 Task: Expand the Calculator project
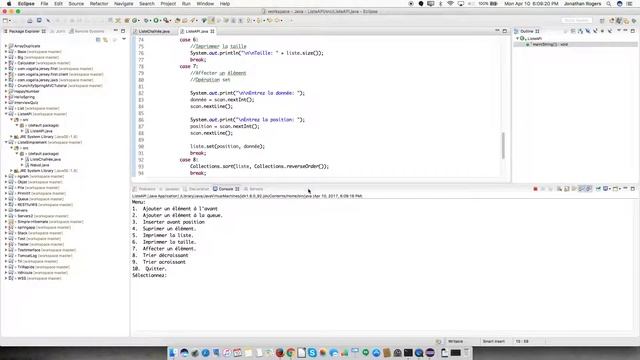click(6, 63)
